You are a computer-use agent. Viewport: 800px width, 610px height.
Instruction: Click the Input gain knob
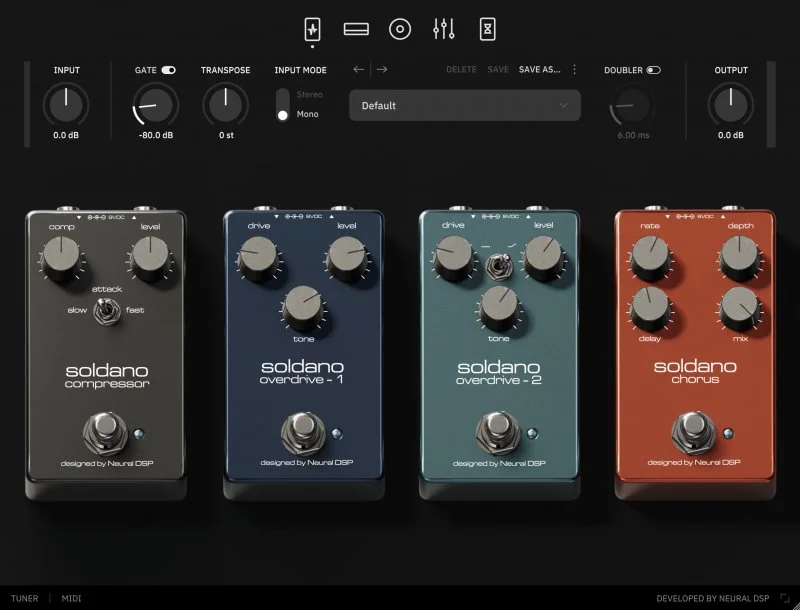click(x=66, y=105)
